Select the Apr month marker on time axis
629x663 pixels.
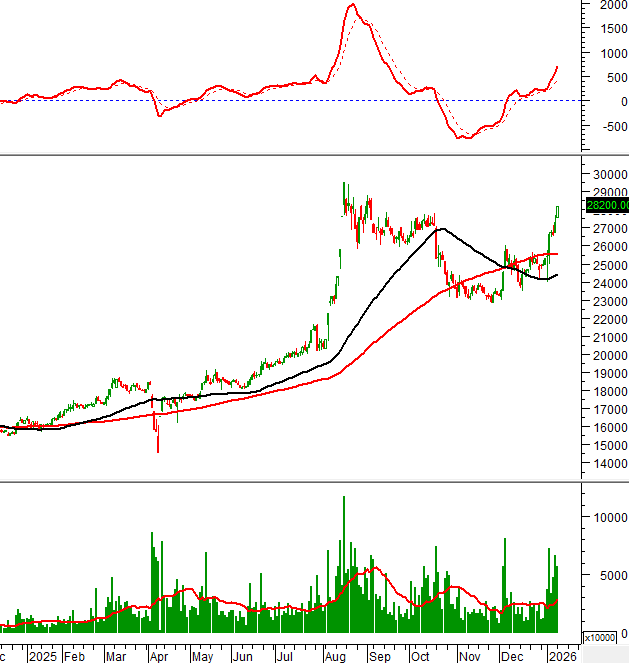click(158, 657)
